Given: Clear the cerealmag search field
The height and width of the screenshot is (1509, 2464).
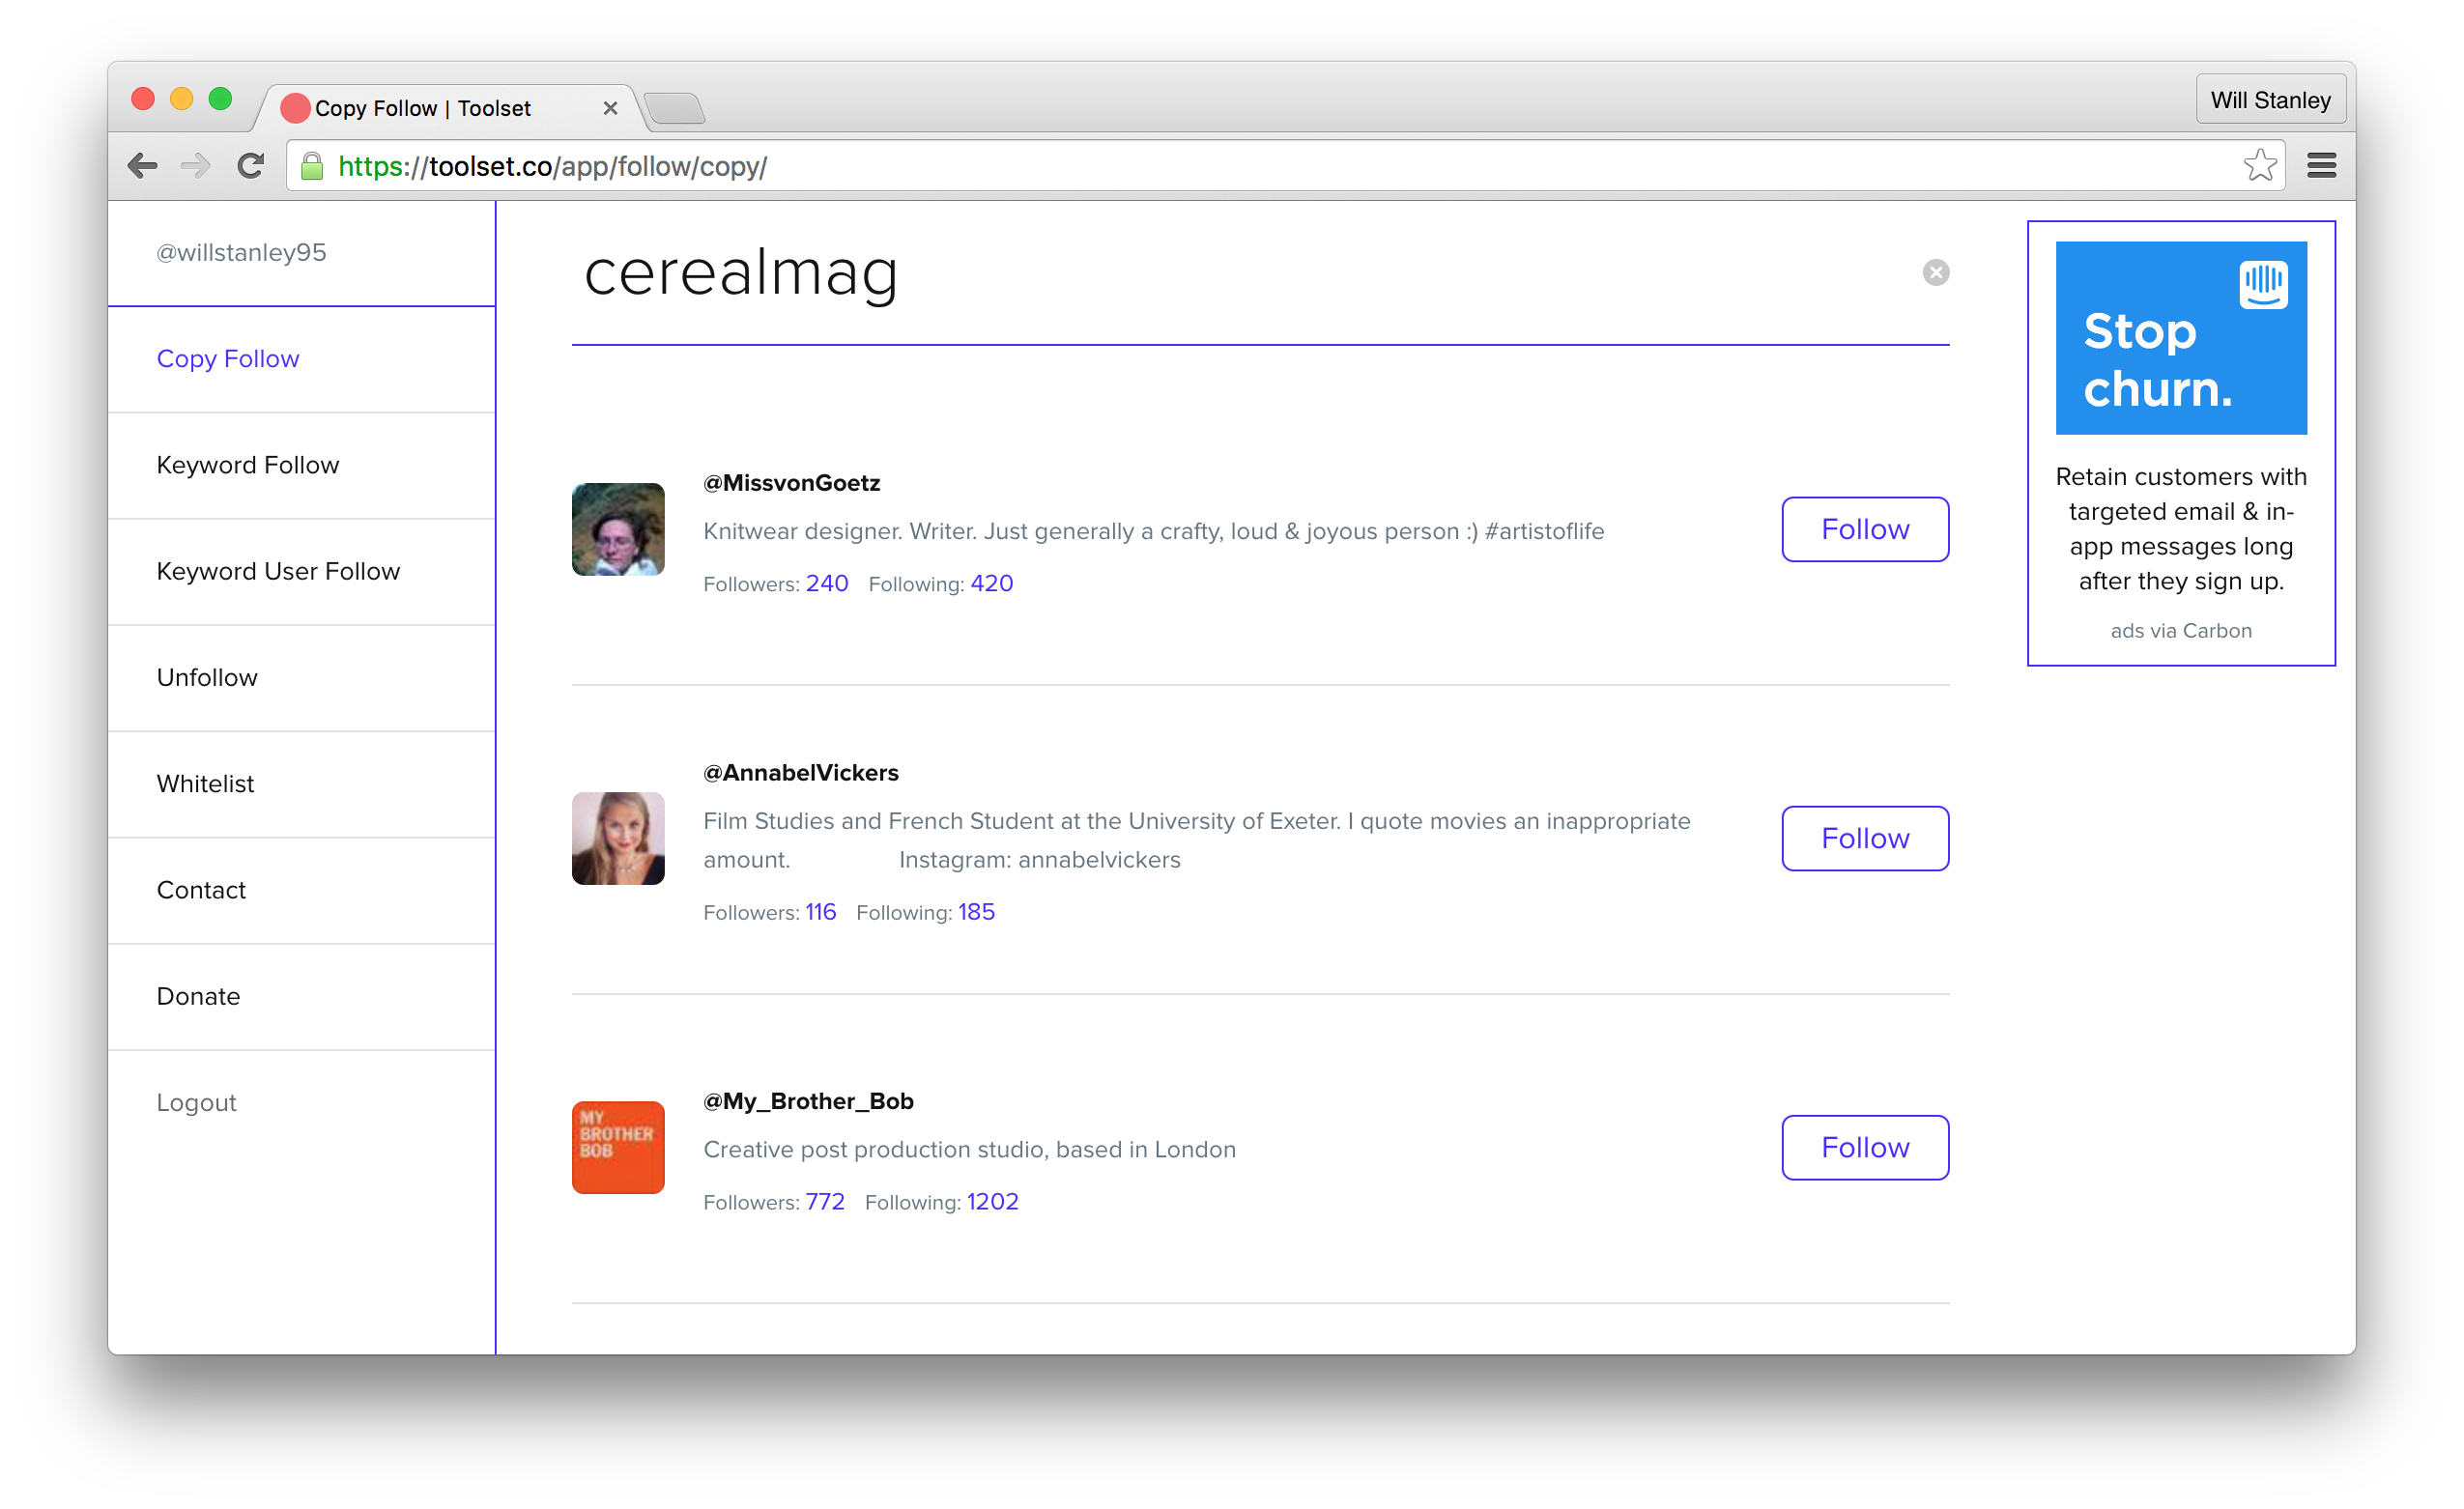Looking at the screenshot, I should [x=1935, y=272].
